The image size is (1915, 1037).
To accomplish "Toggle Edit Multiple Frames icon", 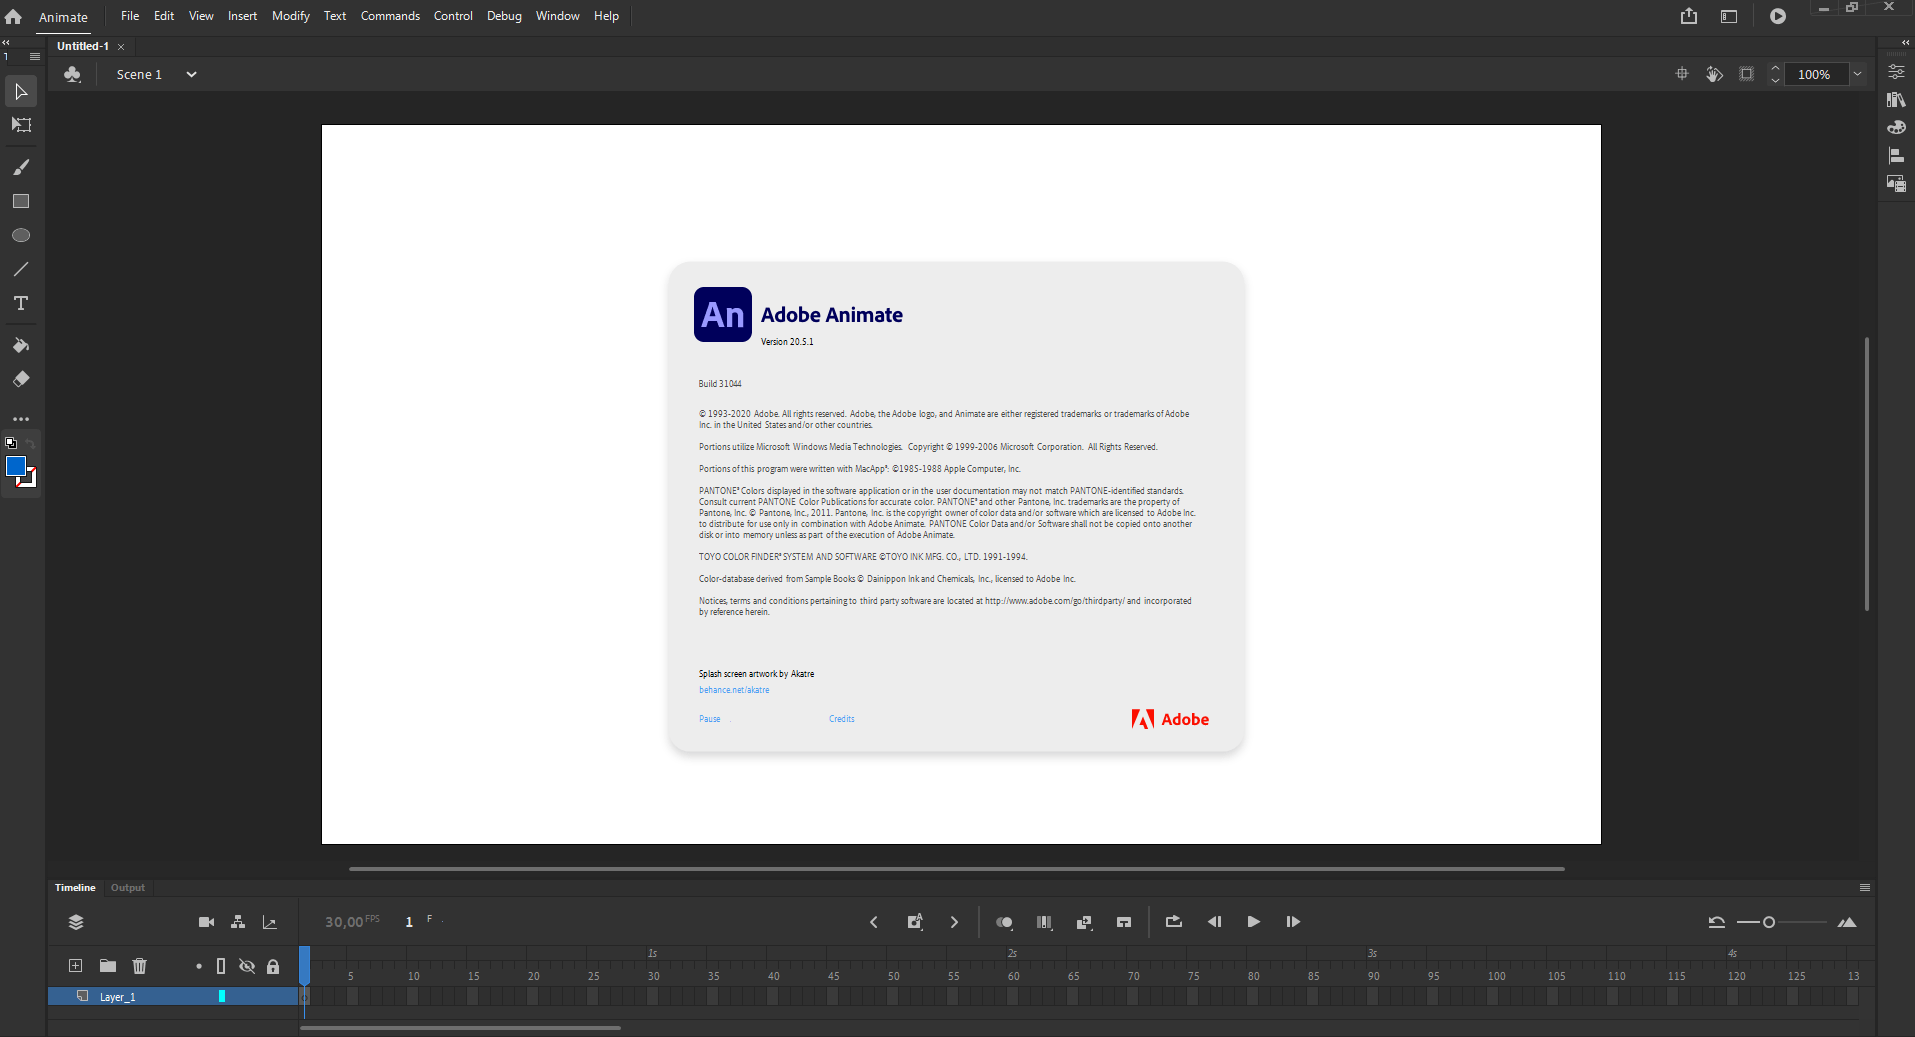I will [1044, 922].
